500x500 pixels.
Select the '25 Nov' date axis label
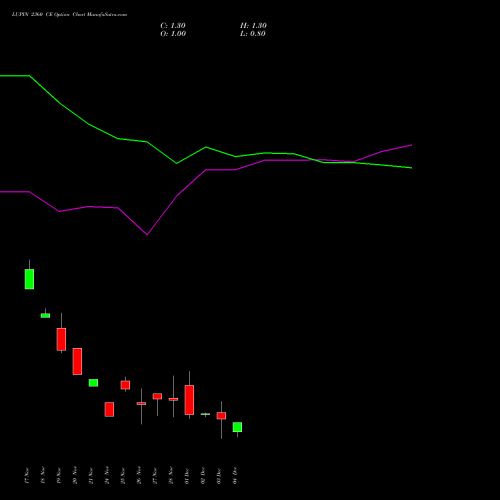coord(123,475)
